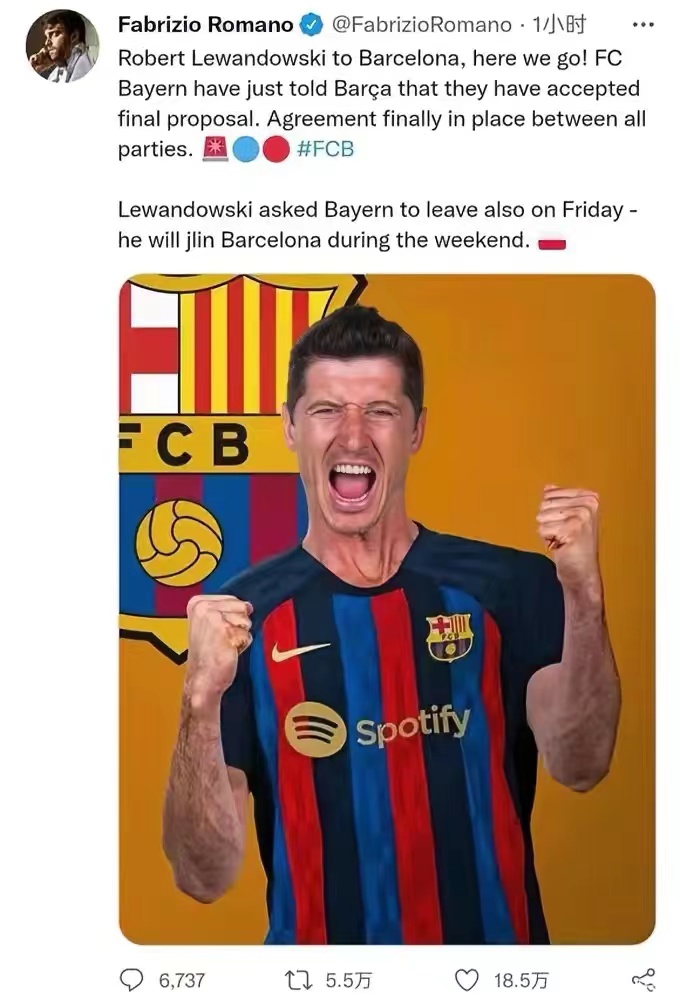Open the #FCB hashtag
The image size is (680, 1006).
[x=325, y=149]
